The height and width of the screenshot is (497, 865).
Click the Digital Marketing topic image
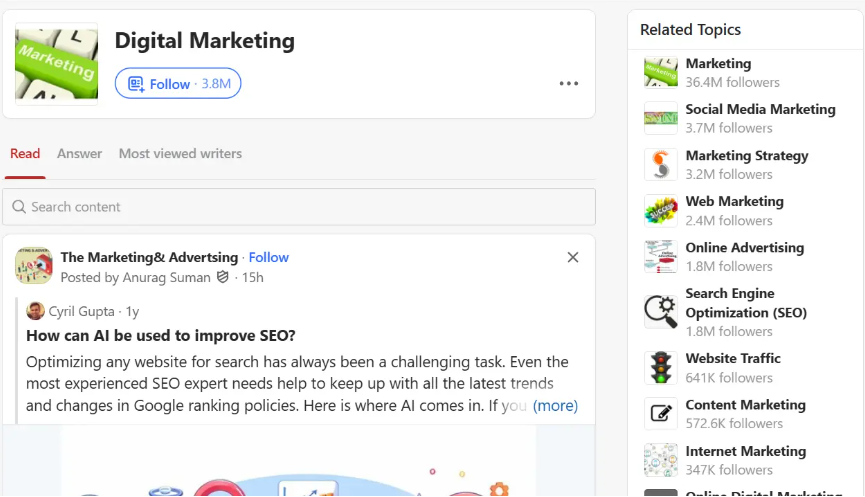57,62
